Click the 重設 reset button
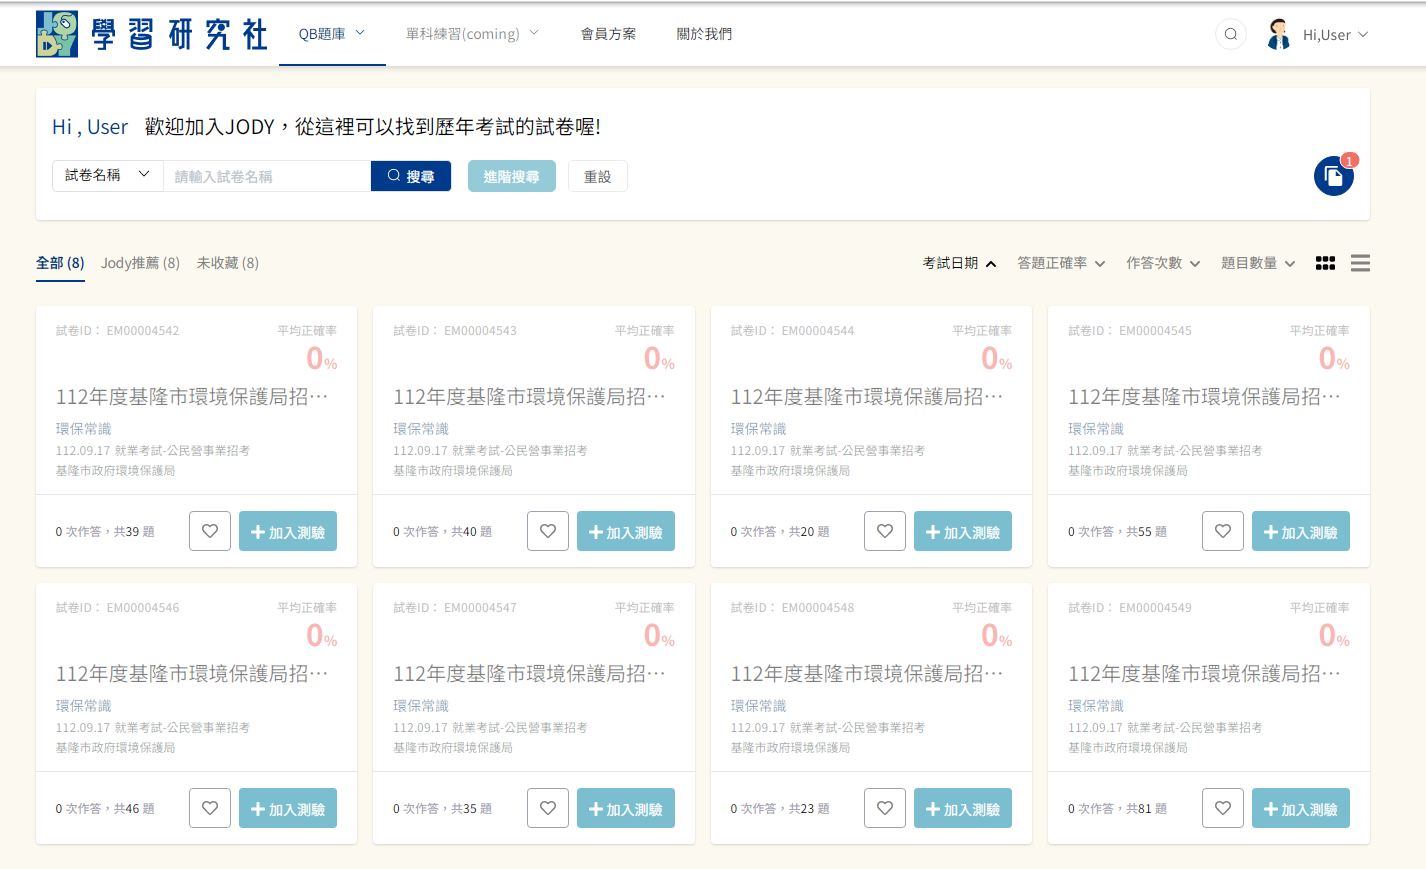Screen dimensions: 1426x869 click(x=597, y=176)
